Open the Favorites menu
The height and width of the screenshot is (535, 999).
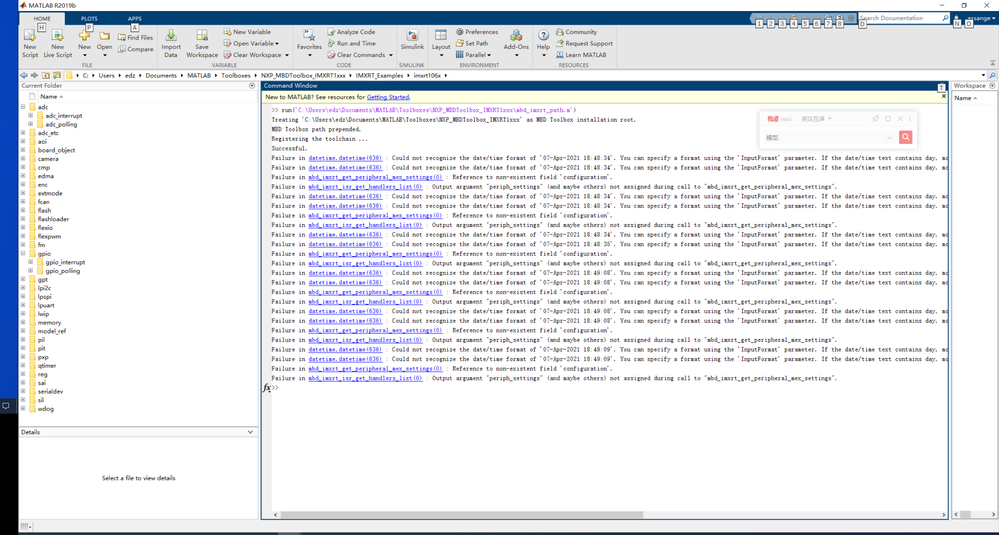click(x=309, y=43)
